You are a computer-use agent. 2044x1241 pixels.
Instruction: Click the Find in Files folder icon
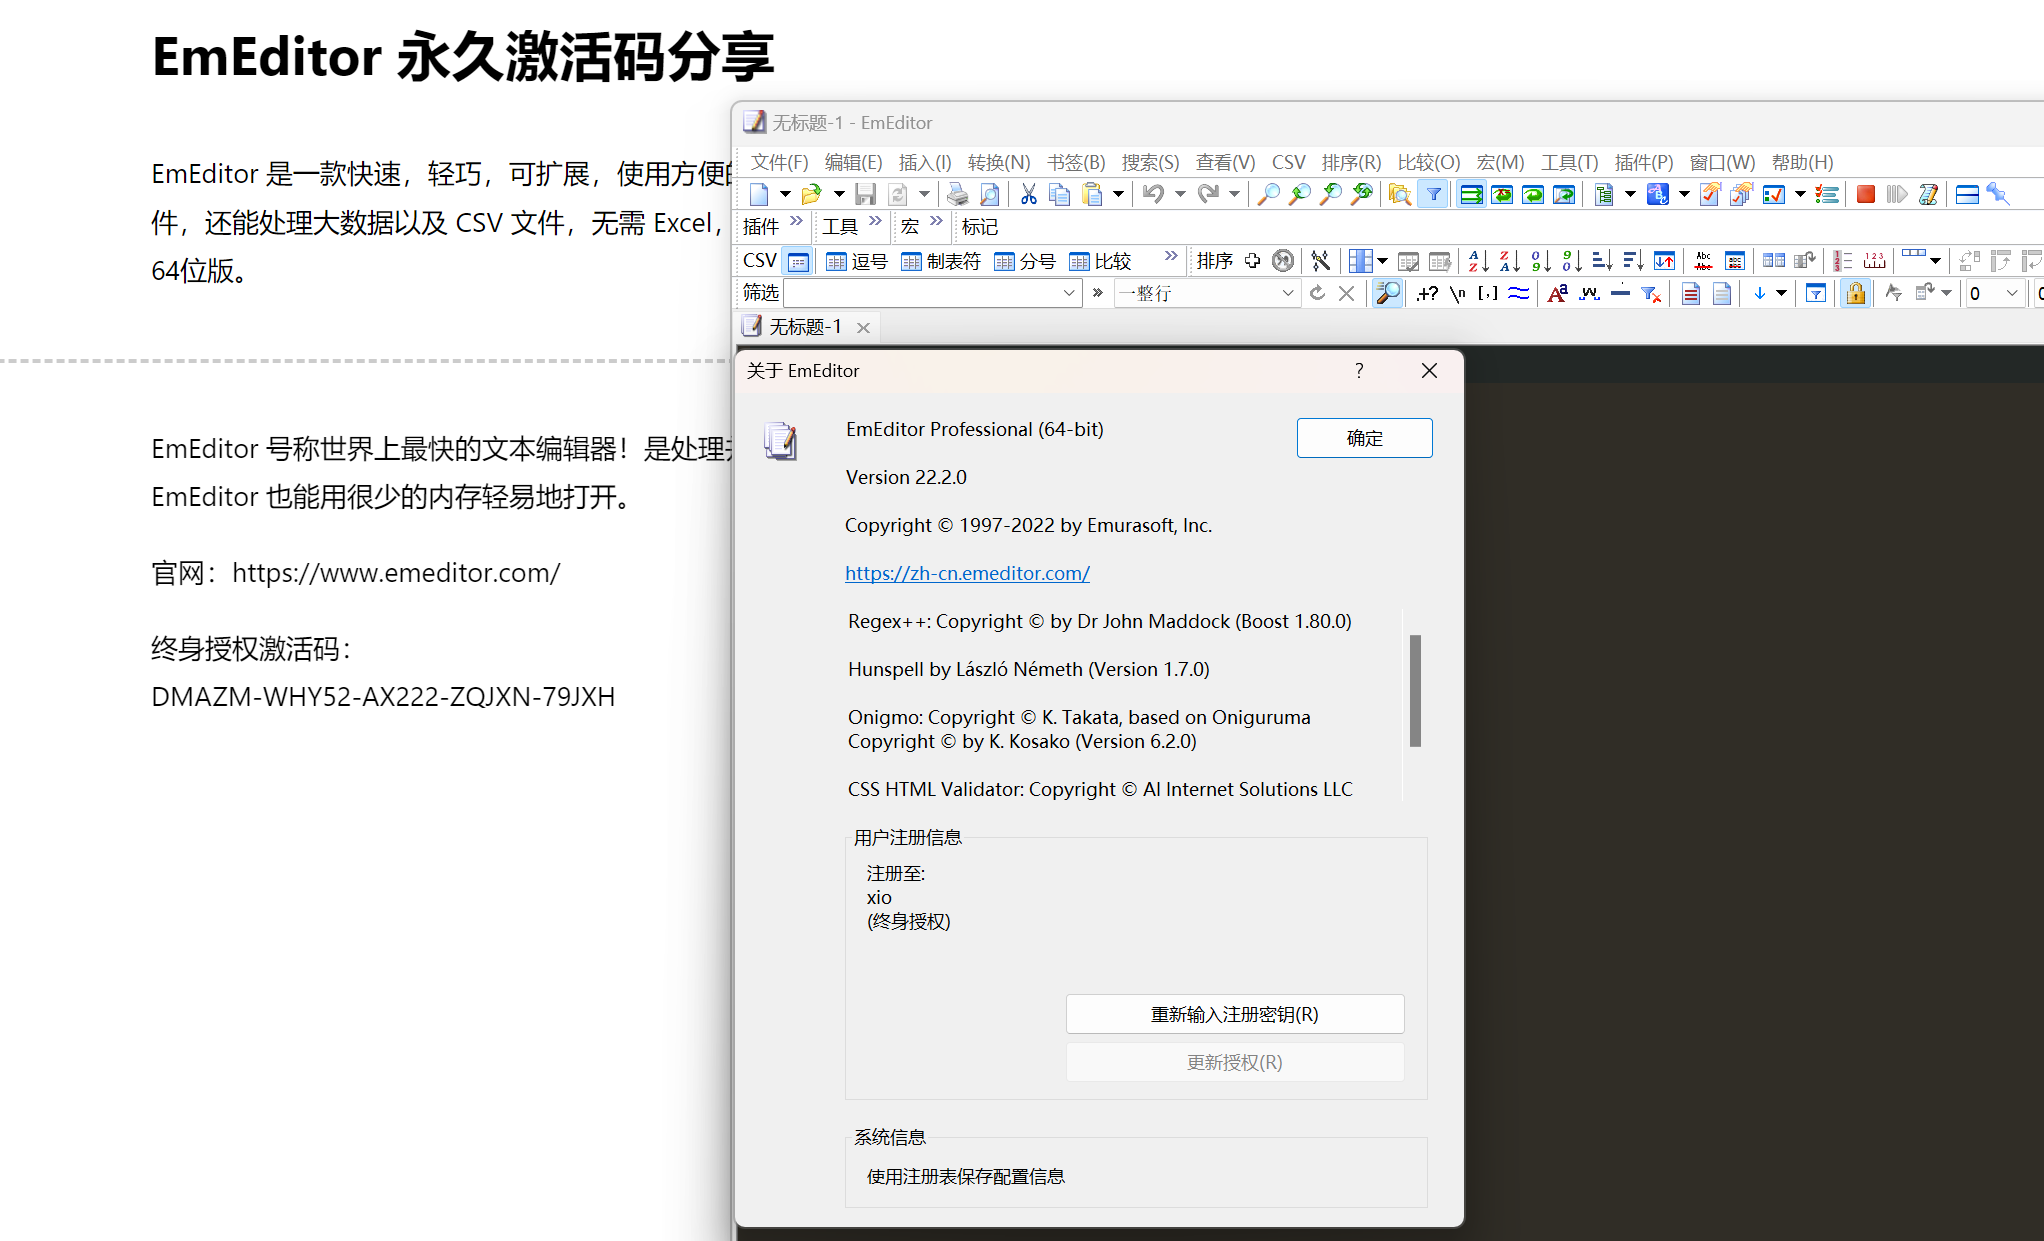[x=1400, y=194]
